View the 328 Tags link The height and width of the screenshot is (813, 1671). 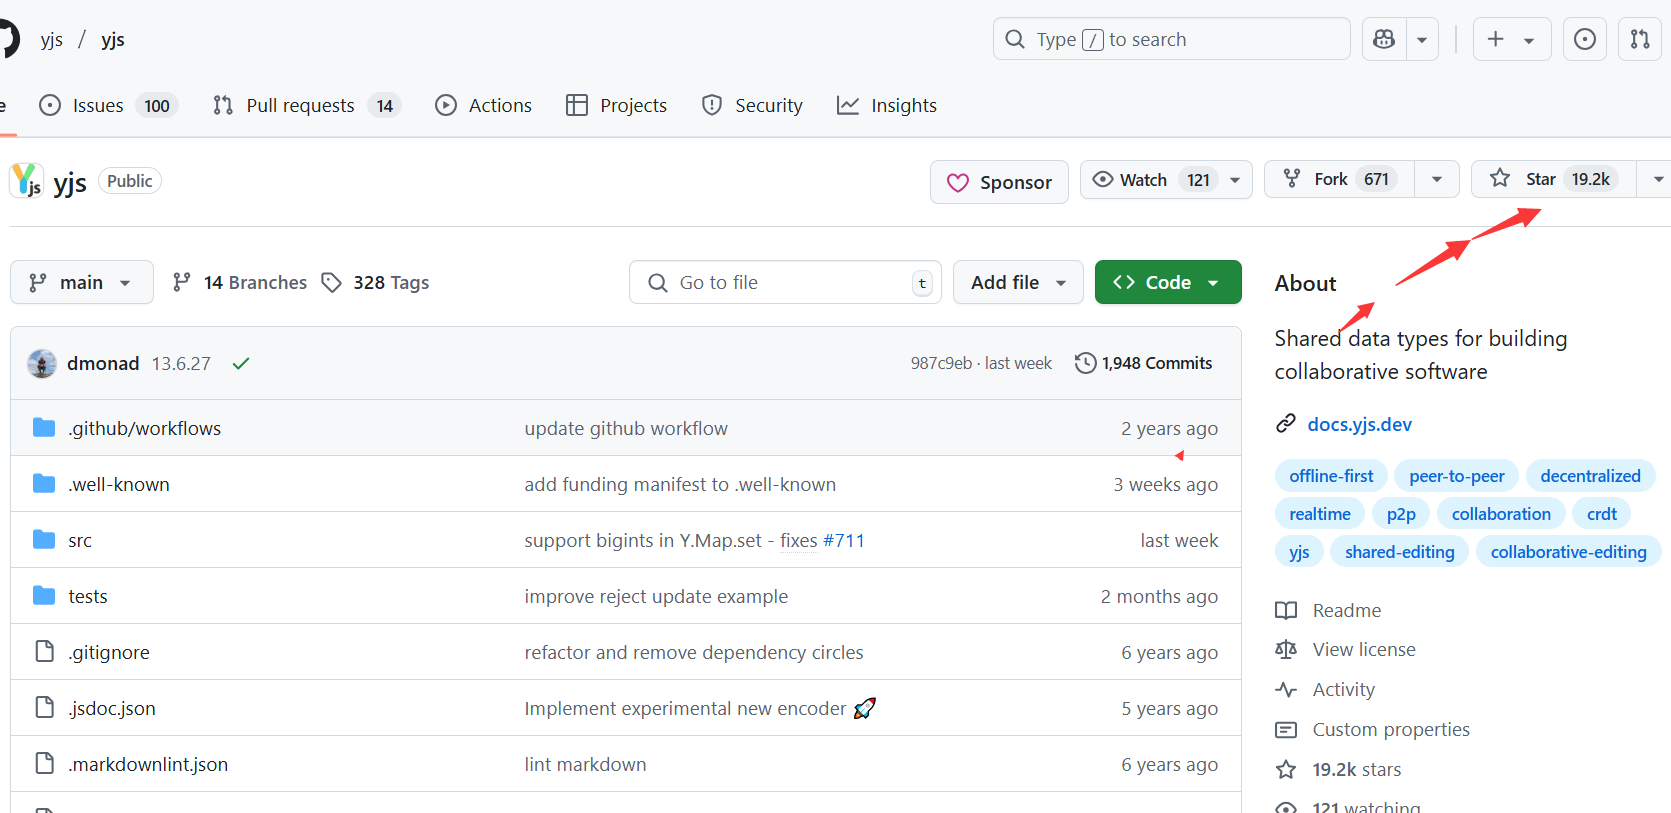click(375, 282)
